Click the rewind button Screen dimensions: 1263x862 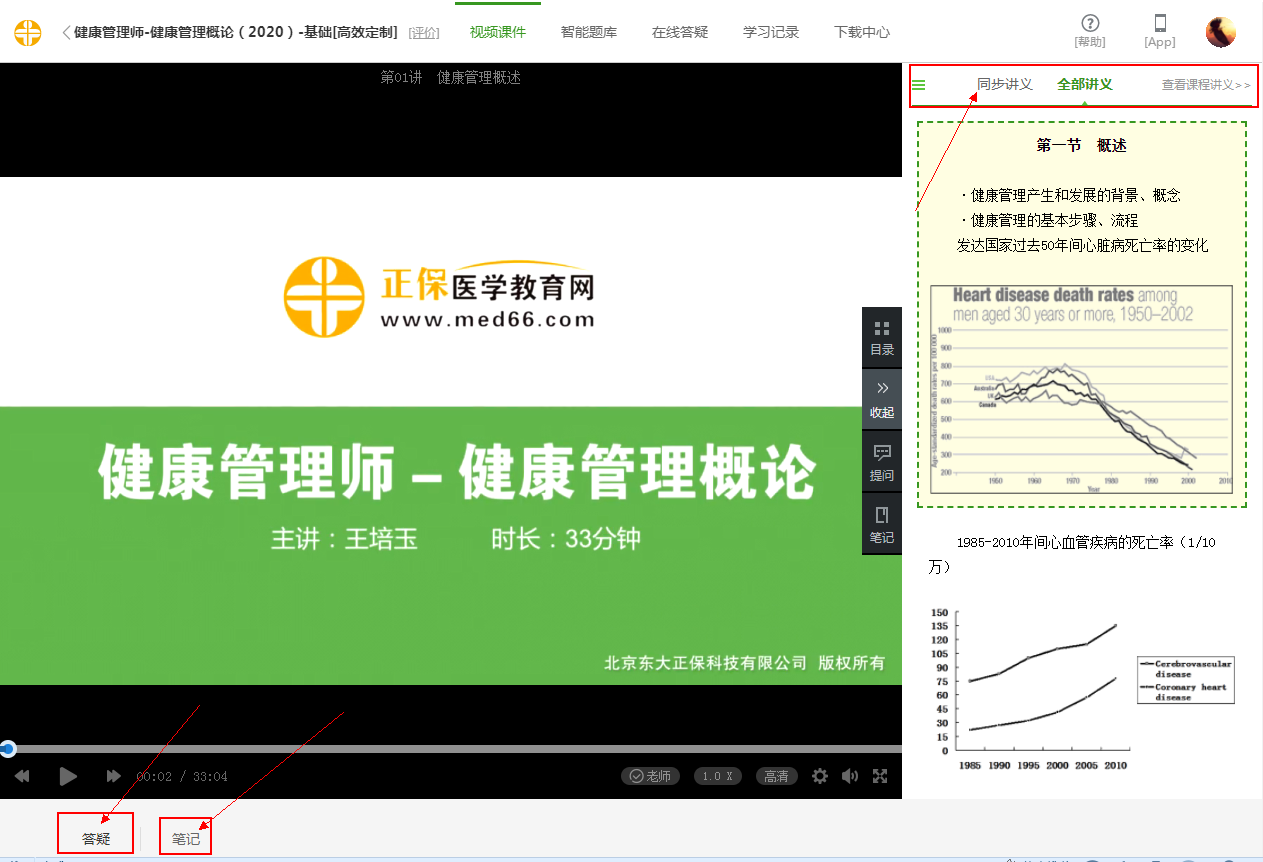coord(22,776)
